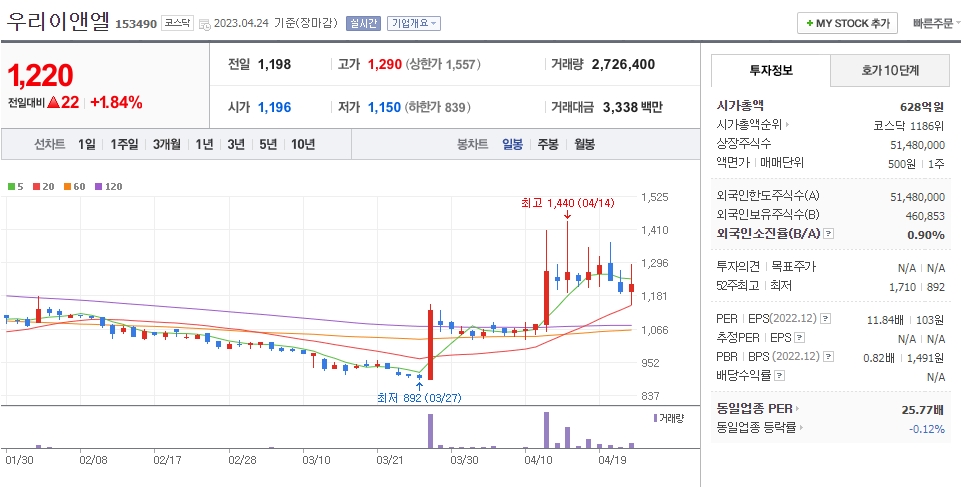Click the 거래대금 value 3,338 백만
This screenshot has height=487, width=974.
point(632,107)
